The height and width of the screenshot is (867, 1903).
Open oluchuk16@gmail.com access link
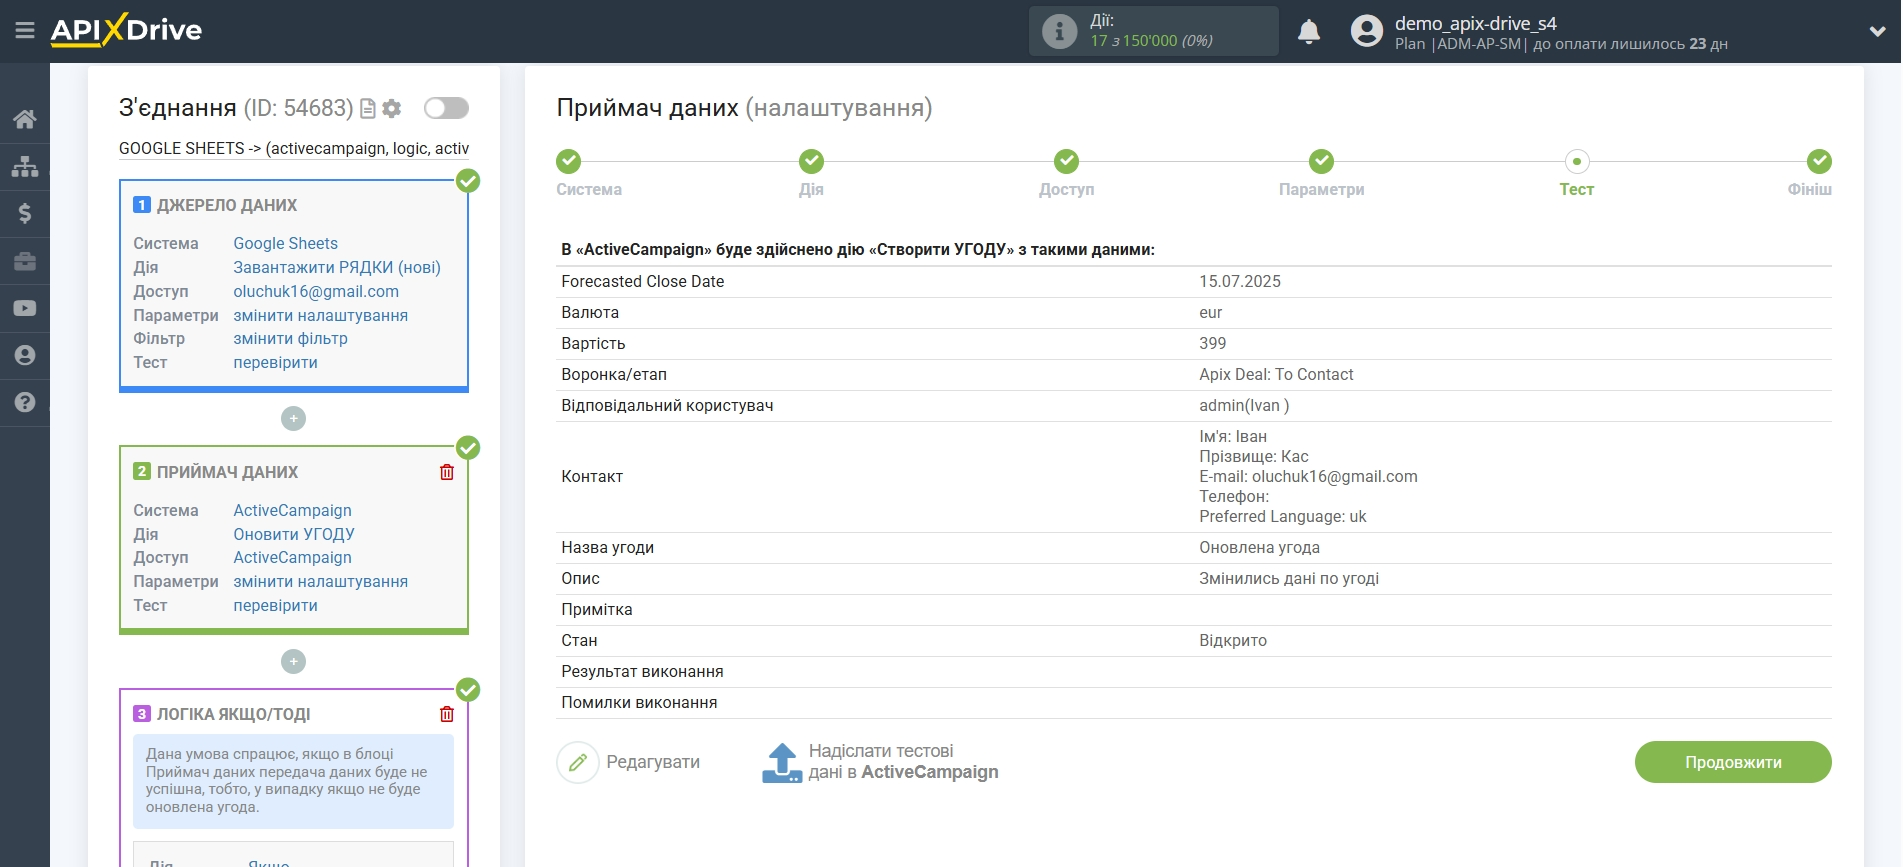[316, 291]
